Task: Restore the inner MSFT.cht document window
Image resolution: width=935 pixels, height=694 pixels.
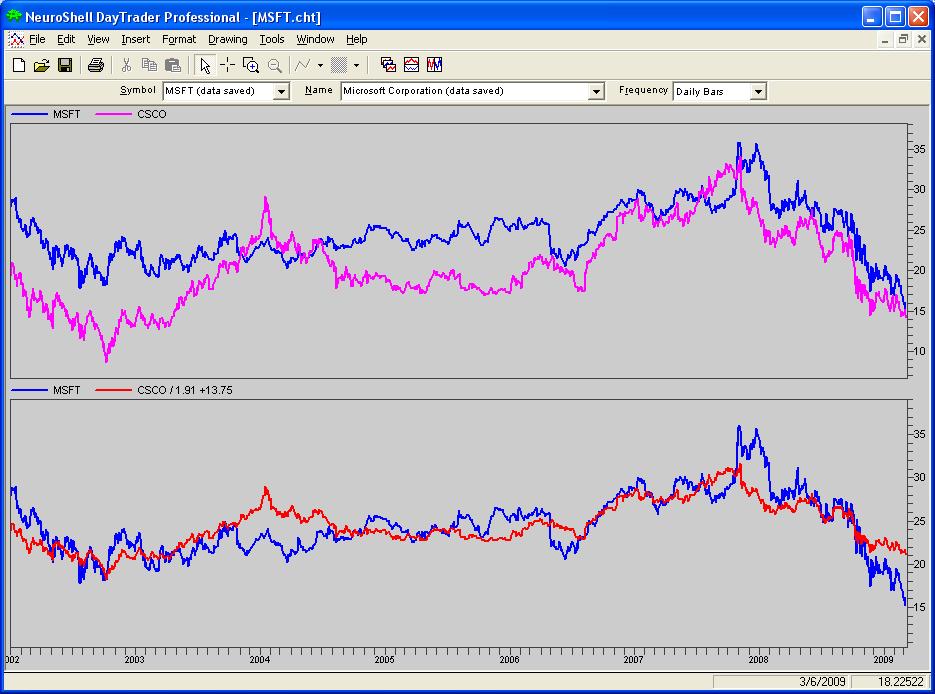Action: point(903,40)
